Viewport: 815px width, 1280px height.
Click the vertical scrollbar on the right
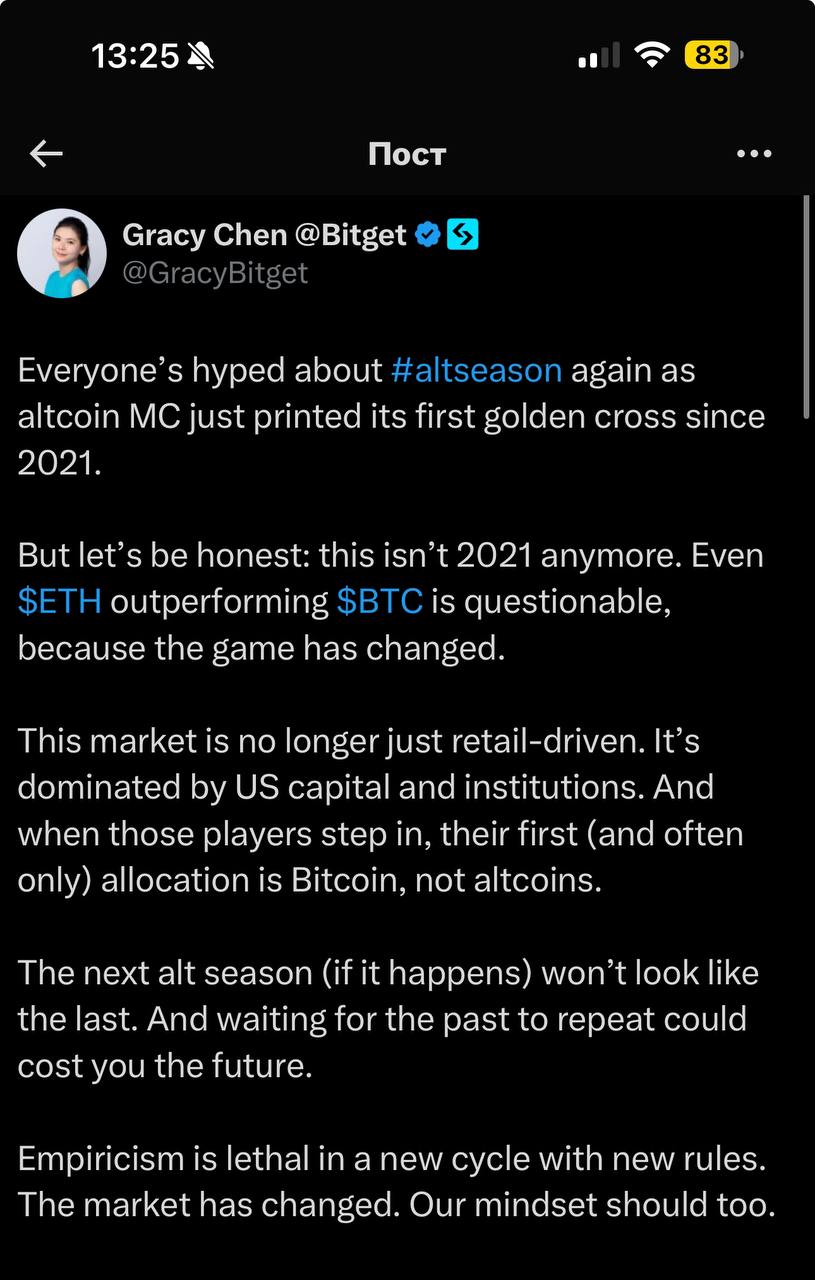point(806,306)
